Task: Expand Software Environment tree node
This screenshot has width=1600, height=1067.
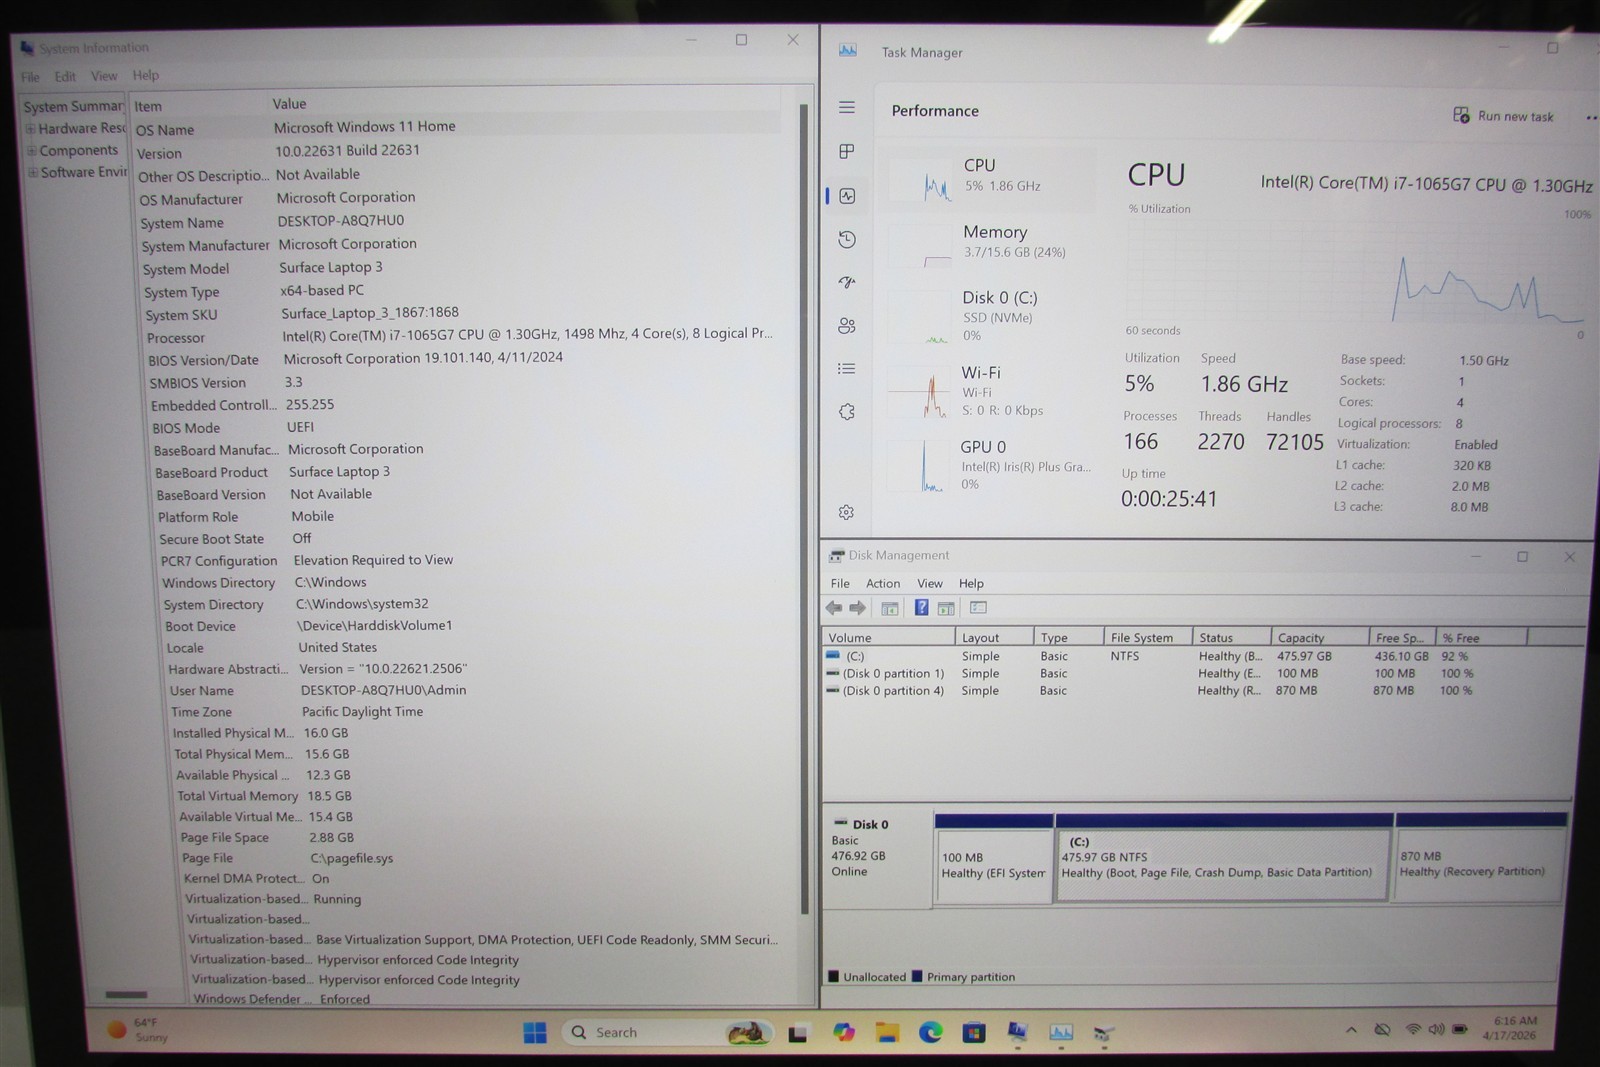Action: (33, 173)
